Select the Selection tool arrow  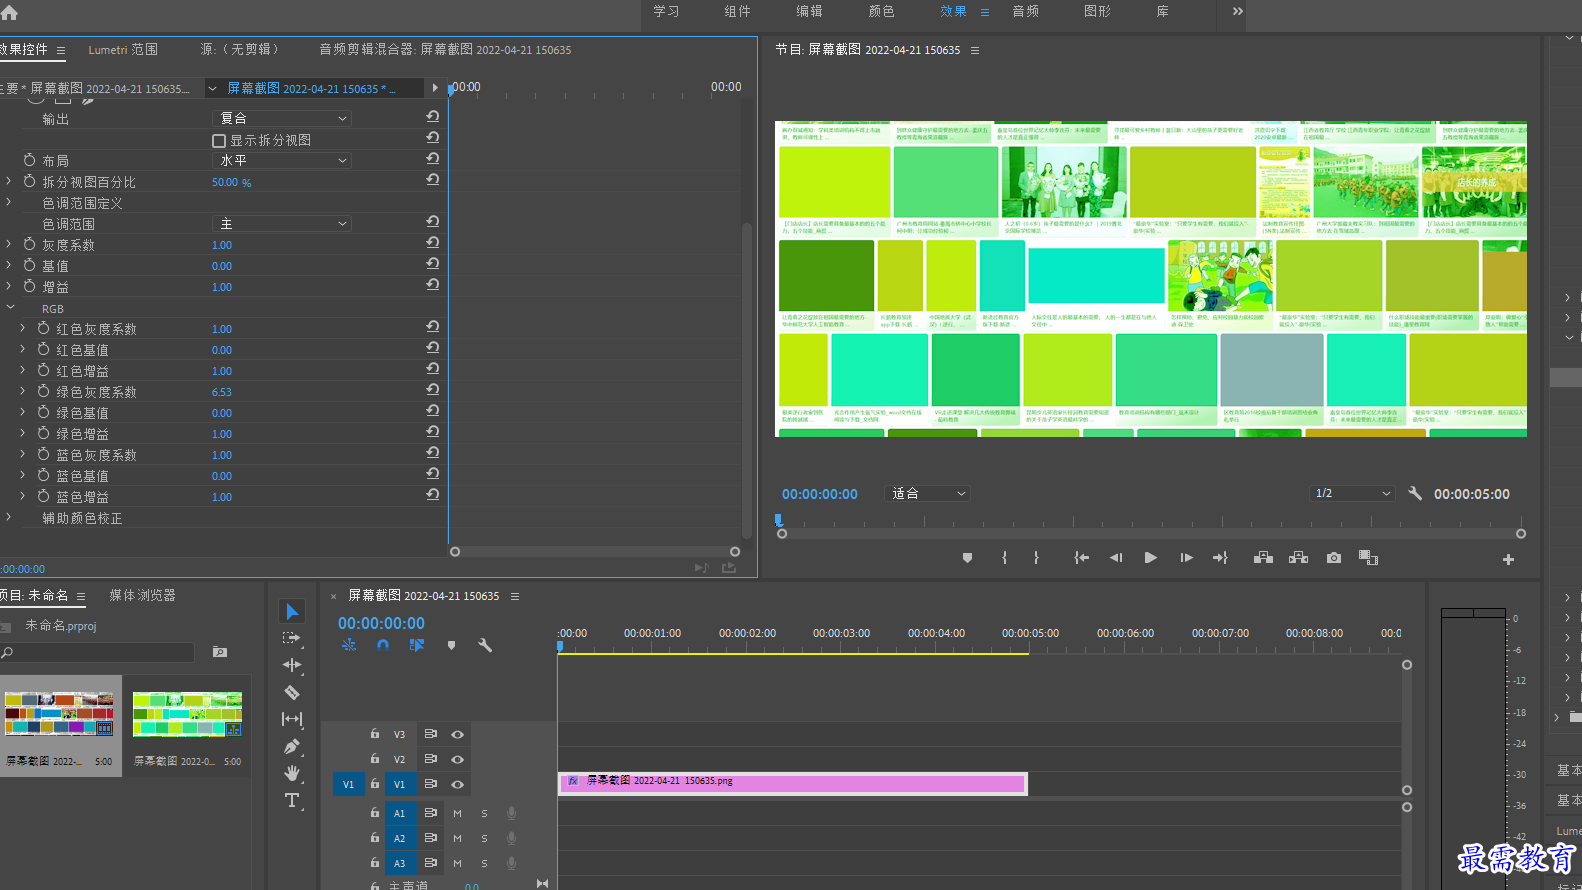[x=292, y=611]
